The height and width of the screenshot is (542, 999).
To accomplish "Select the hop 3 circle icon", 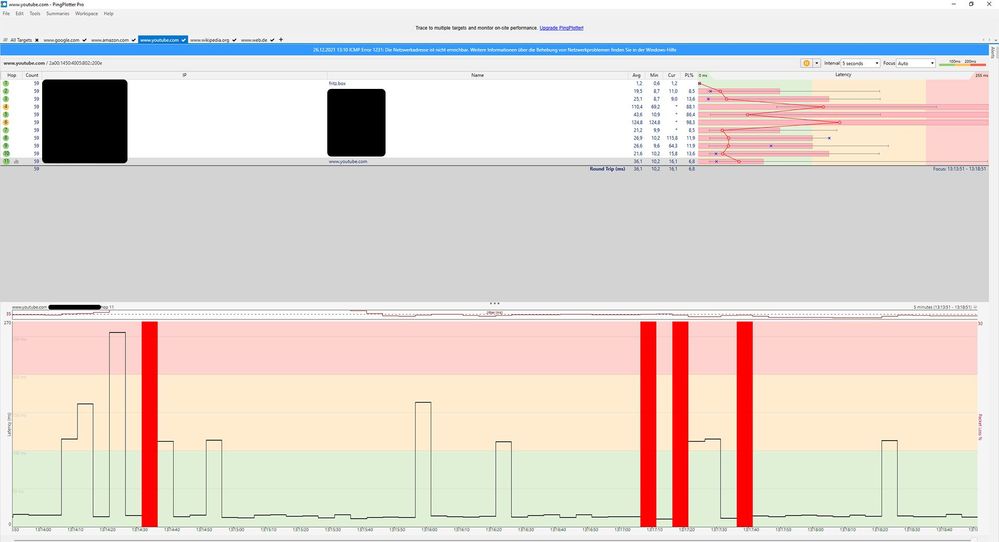I will pyautogui.click(x=6, y=99).
